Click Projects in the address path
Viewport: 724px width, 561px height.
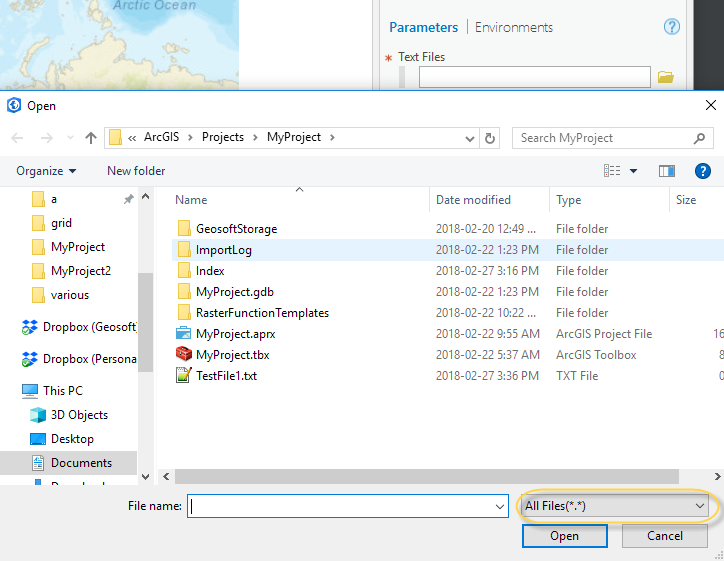[x=223, y=137]
